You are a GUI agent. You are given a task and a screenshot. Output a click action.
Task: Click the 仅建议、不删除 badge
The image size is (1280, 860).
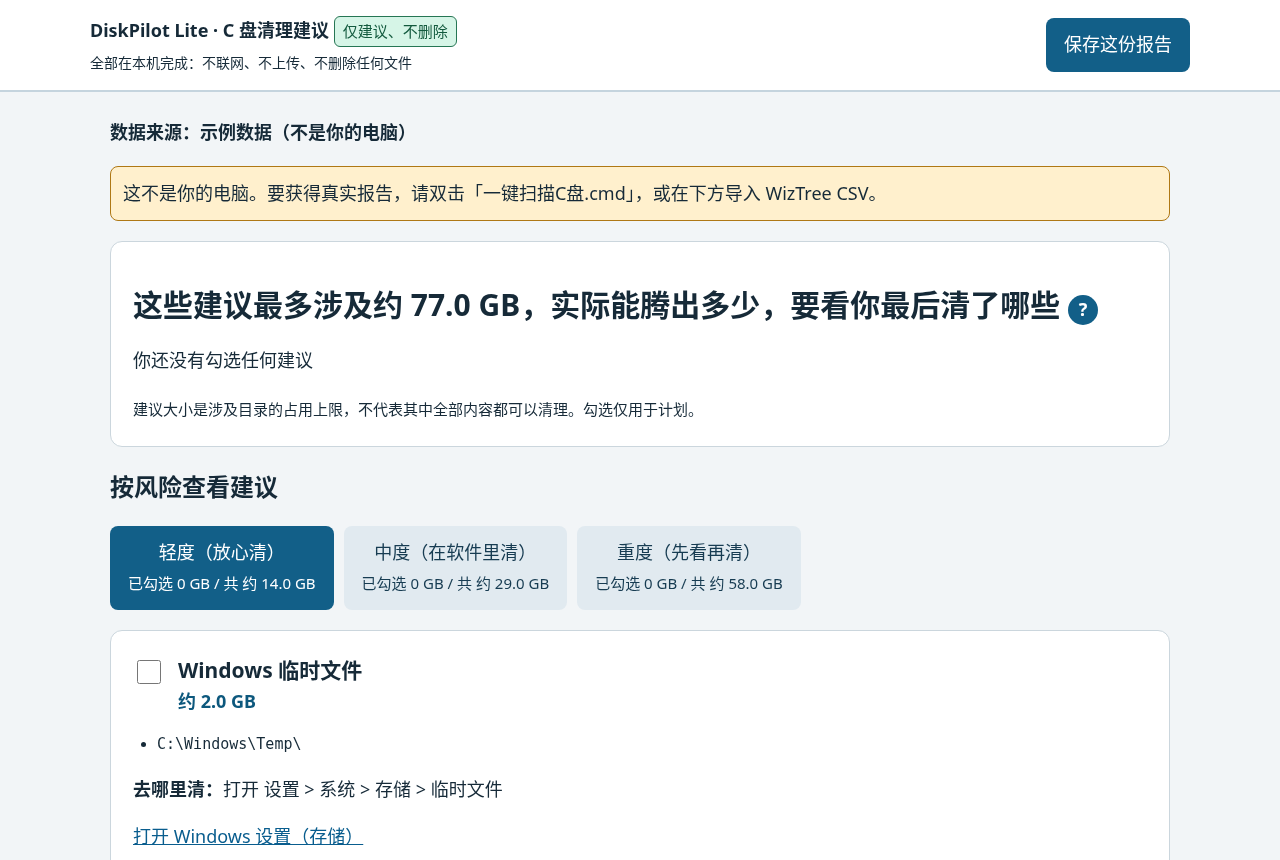coord(395,31)
